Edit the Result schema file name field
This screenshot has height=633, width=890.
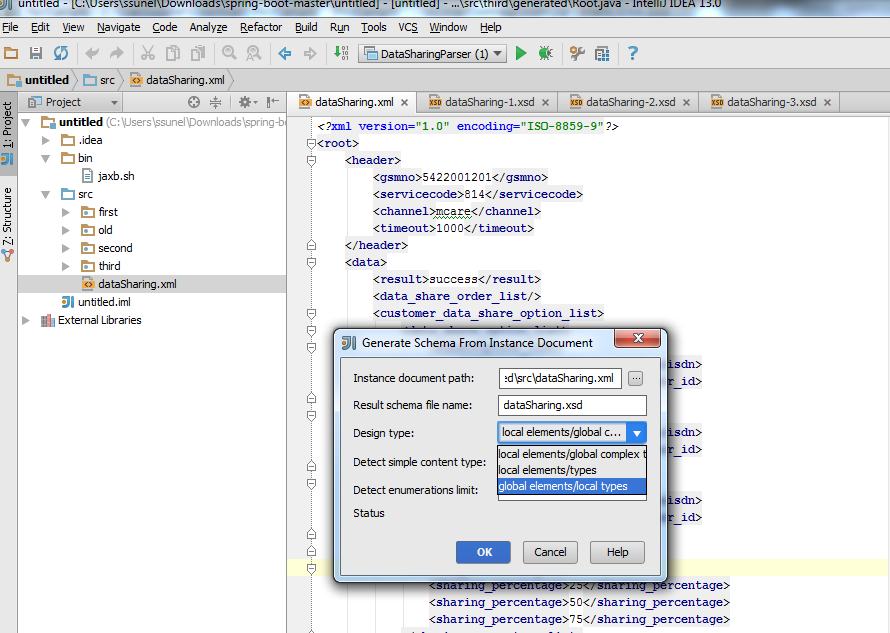[570, 405]
